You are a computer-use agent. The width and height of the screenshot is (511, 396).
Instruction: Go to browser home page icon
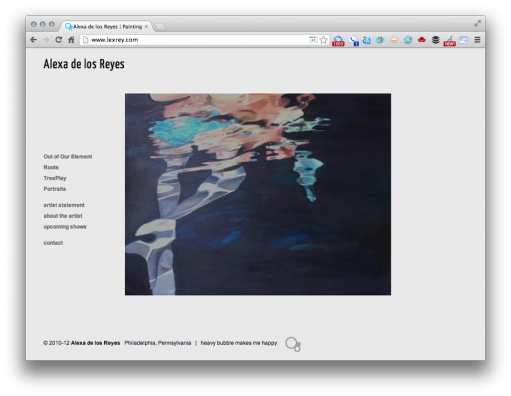pos(71,40)
